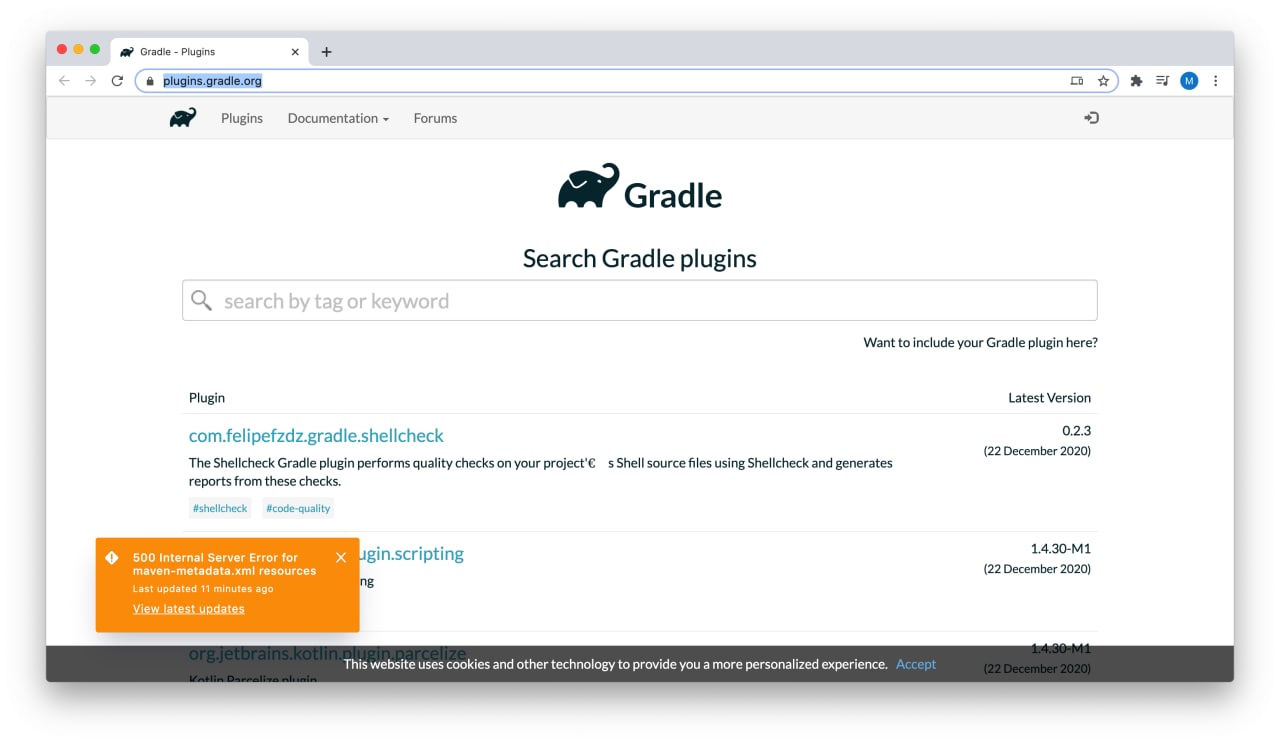Close the Gradle - Plugins tab
Screen dimensions: 1280x743
tap(295, 52)
